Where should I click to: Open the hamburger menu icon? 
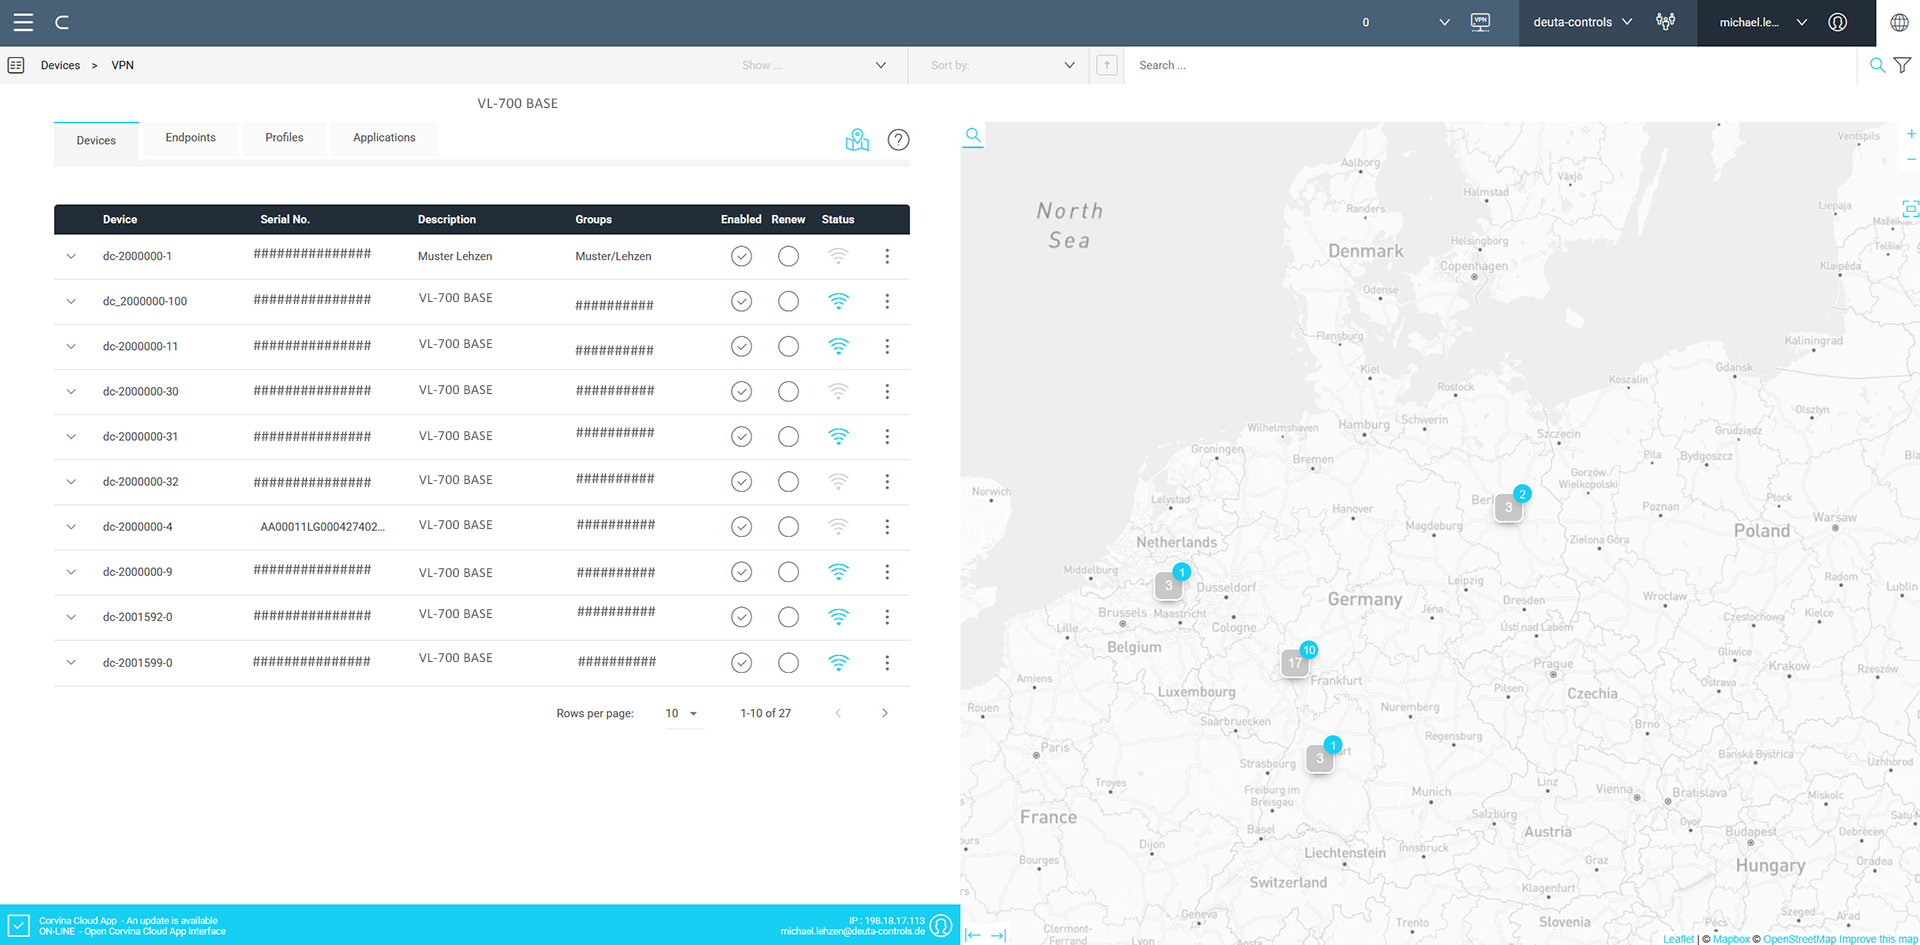[x=23, y=22]
